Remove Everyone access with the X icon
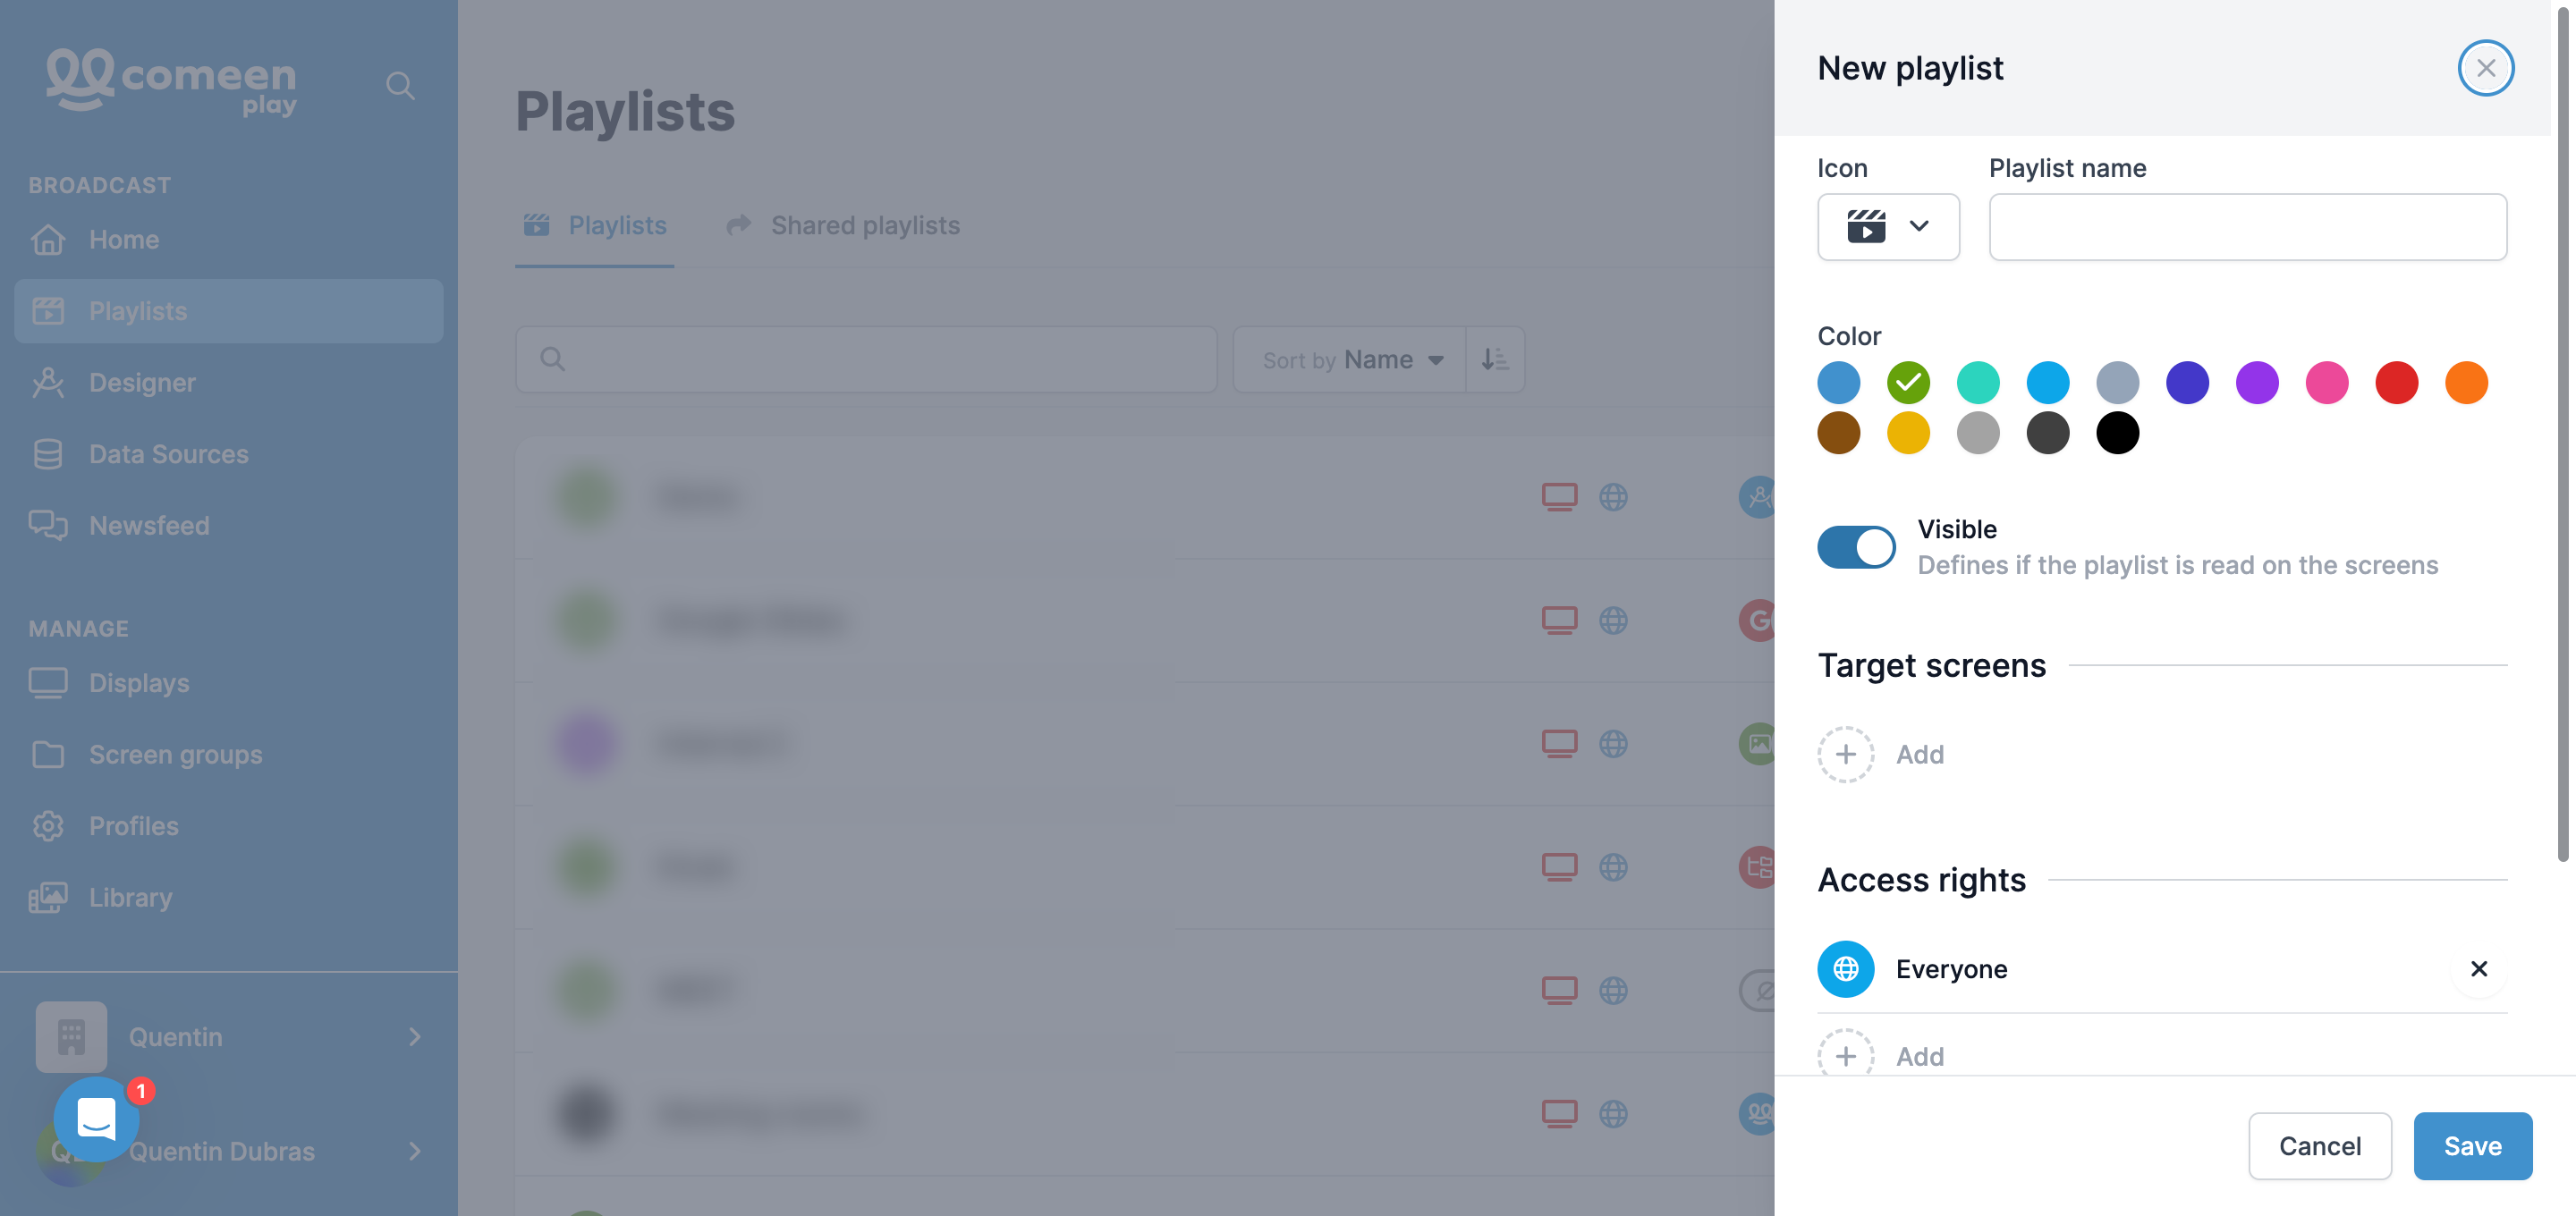Screen dimensions: 2576x1216 pos(2478,968)
